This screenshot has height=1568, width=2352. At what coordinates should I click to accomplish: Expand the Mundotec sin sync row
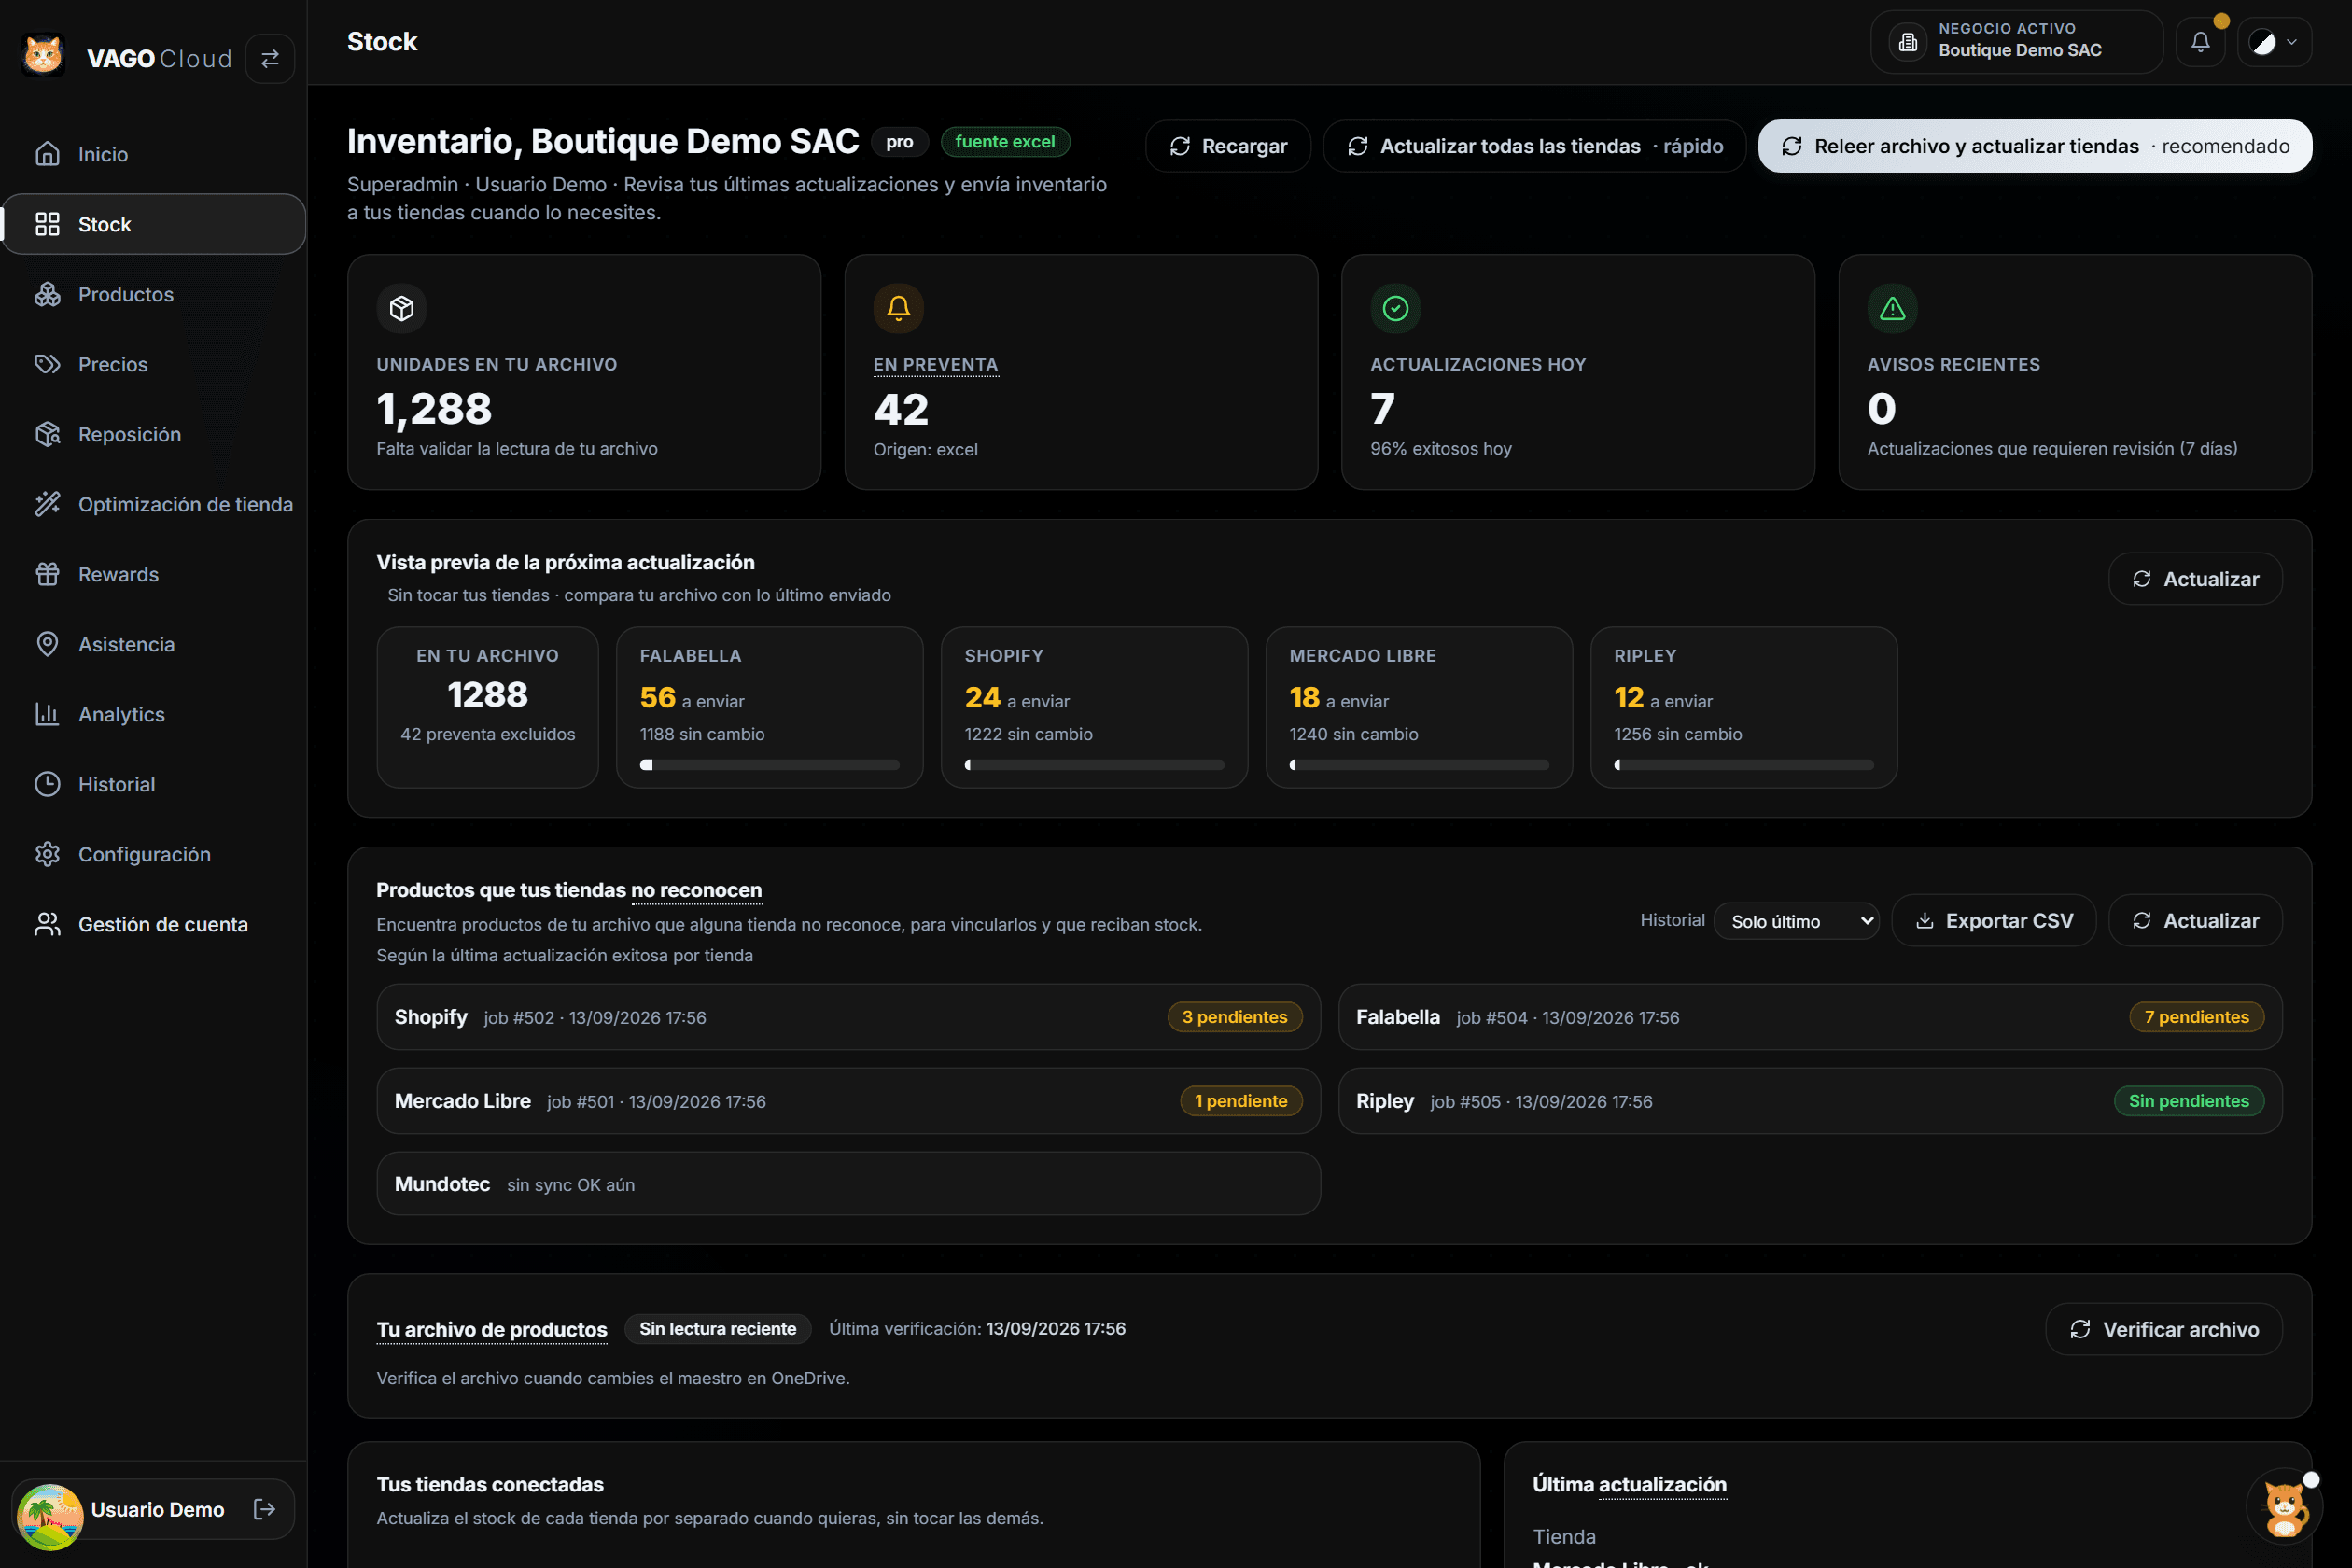coord(848,1184)
